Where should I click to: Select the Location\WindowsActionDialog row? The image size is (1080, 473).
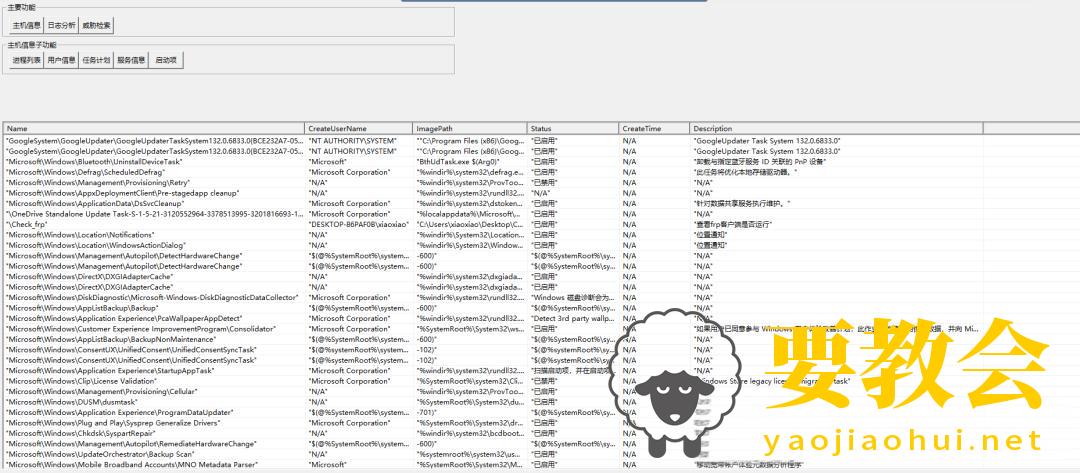tap(493, 244)
